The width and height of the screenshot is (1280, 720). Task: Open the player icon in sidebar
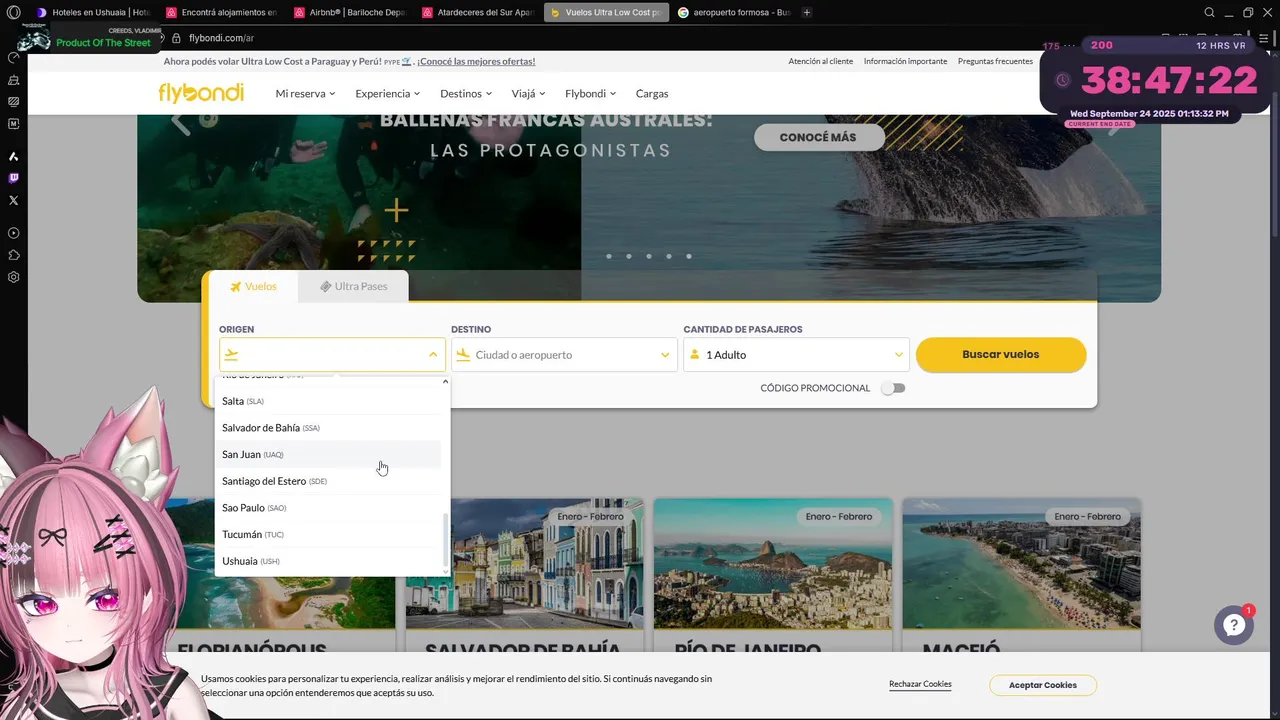(13, 233)
